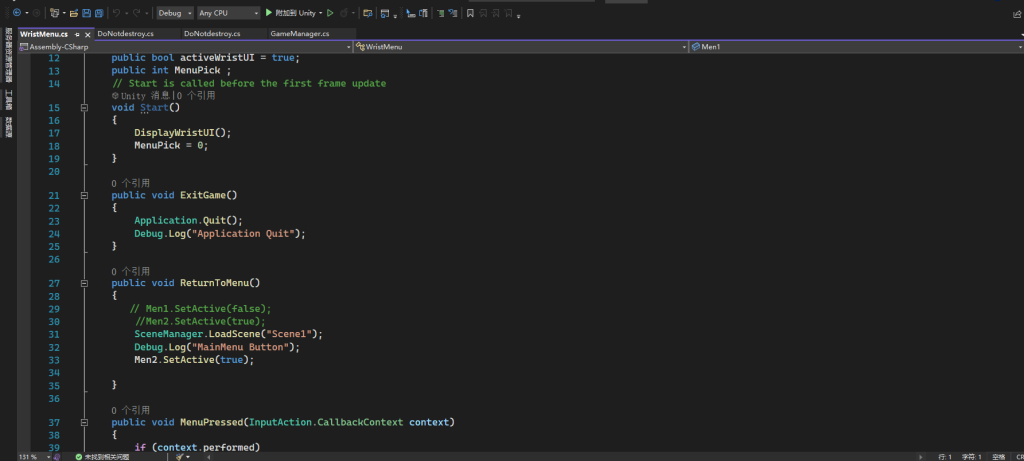This screenshot has height=461, width=1024.
Task: Click the purple health indicator icon beside zoom
Action: point(57,457)
